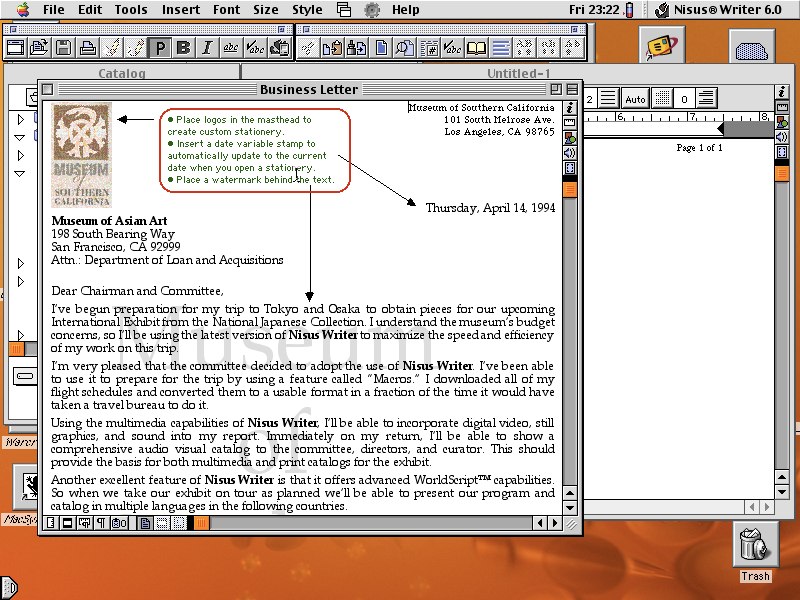This screenshot has height=600, width=800.
Task: Click the Auto button in Untitled-1 ruler
Action: [635, 98]
